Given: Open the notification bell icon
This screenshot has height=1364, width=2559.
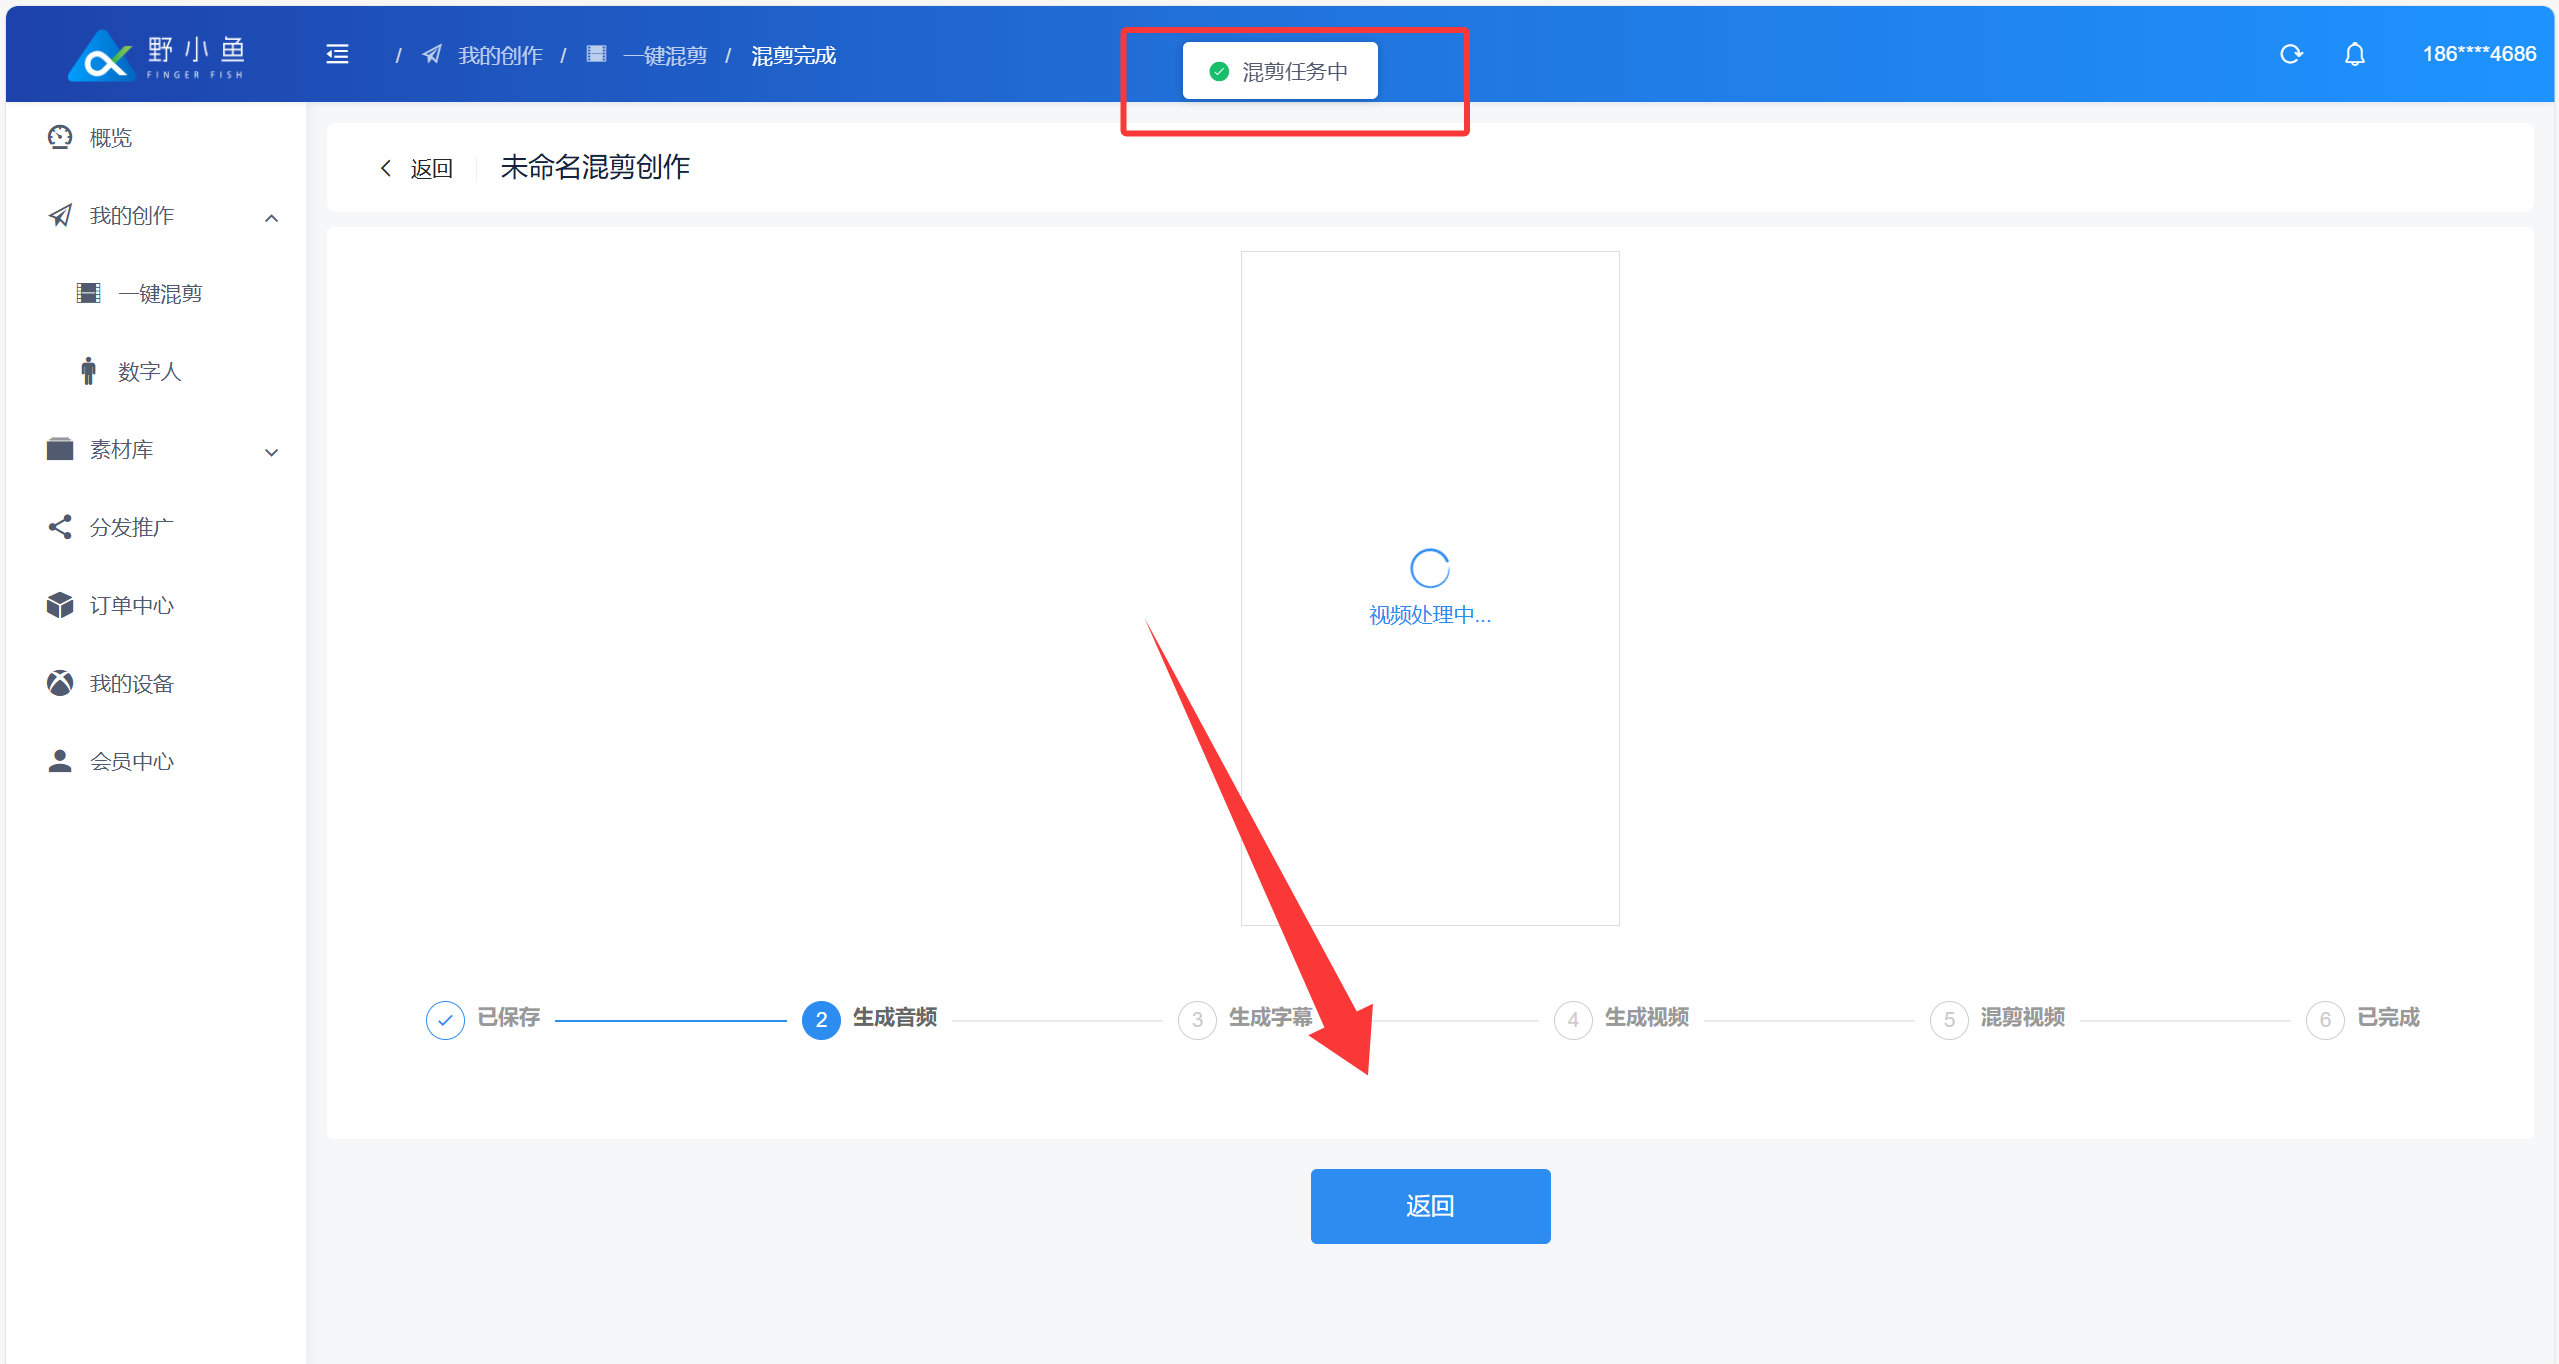Looking at the screenshot, I should [x=2355, y=54].
